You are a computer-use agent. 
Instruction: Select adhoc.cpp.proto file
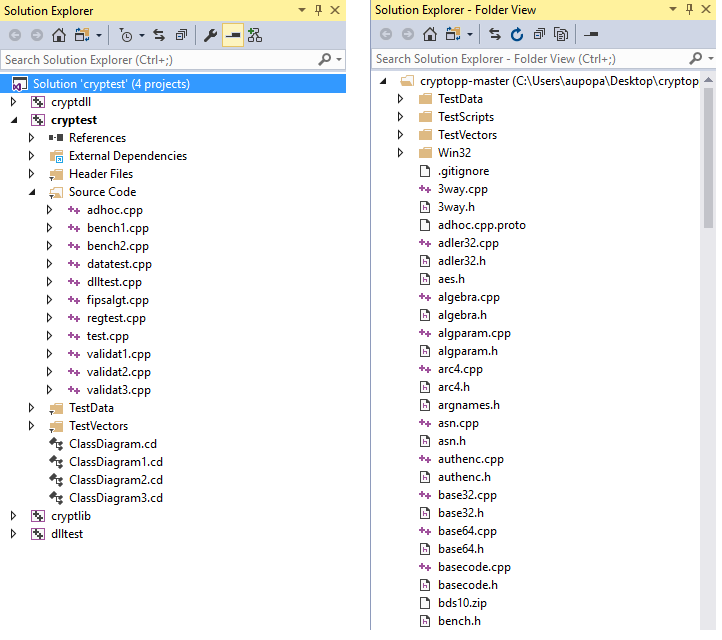(x=482, y=225)
